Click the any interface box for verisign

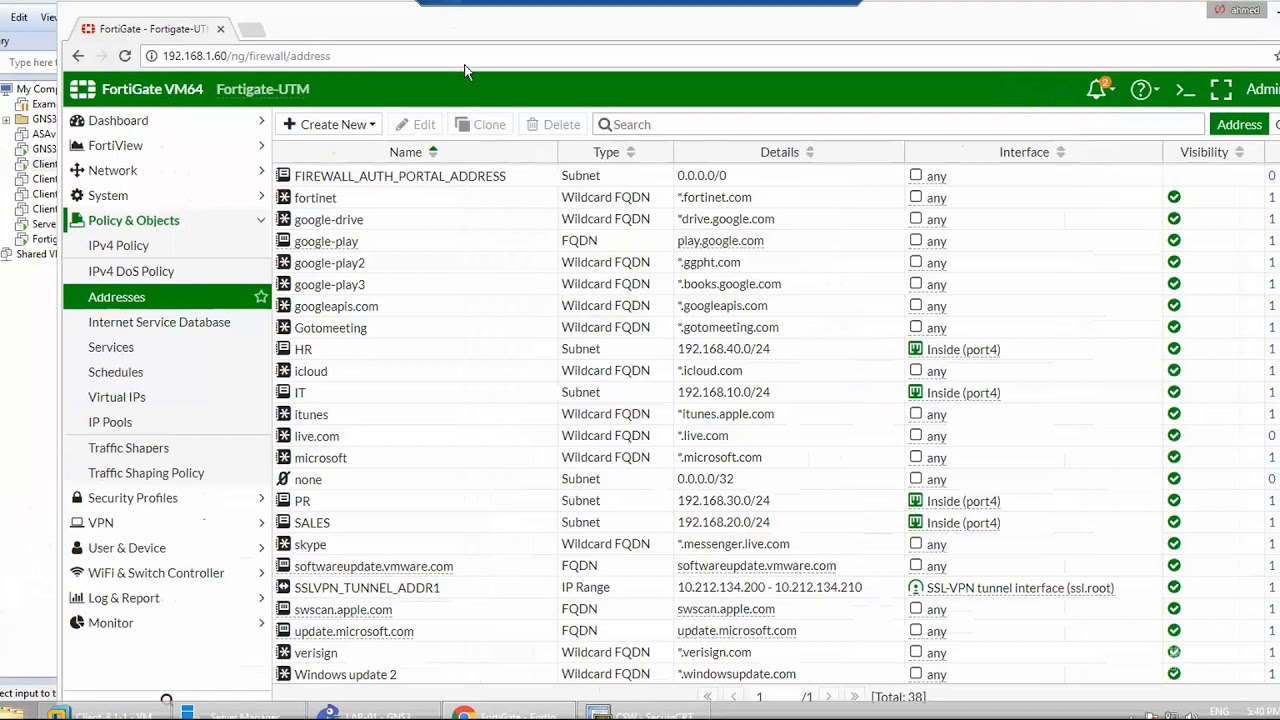click(915, 652)
